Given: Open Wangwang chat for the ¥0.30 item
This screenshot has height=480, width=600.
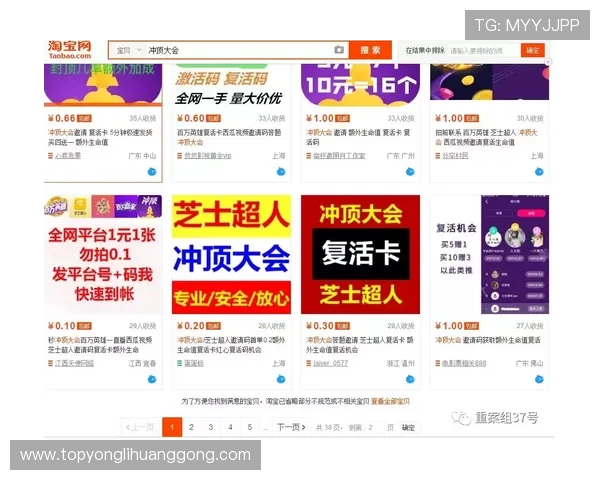Looking at the screenshot, I should tap(410, 379).
